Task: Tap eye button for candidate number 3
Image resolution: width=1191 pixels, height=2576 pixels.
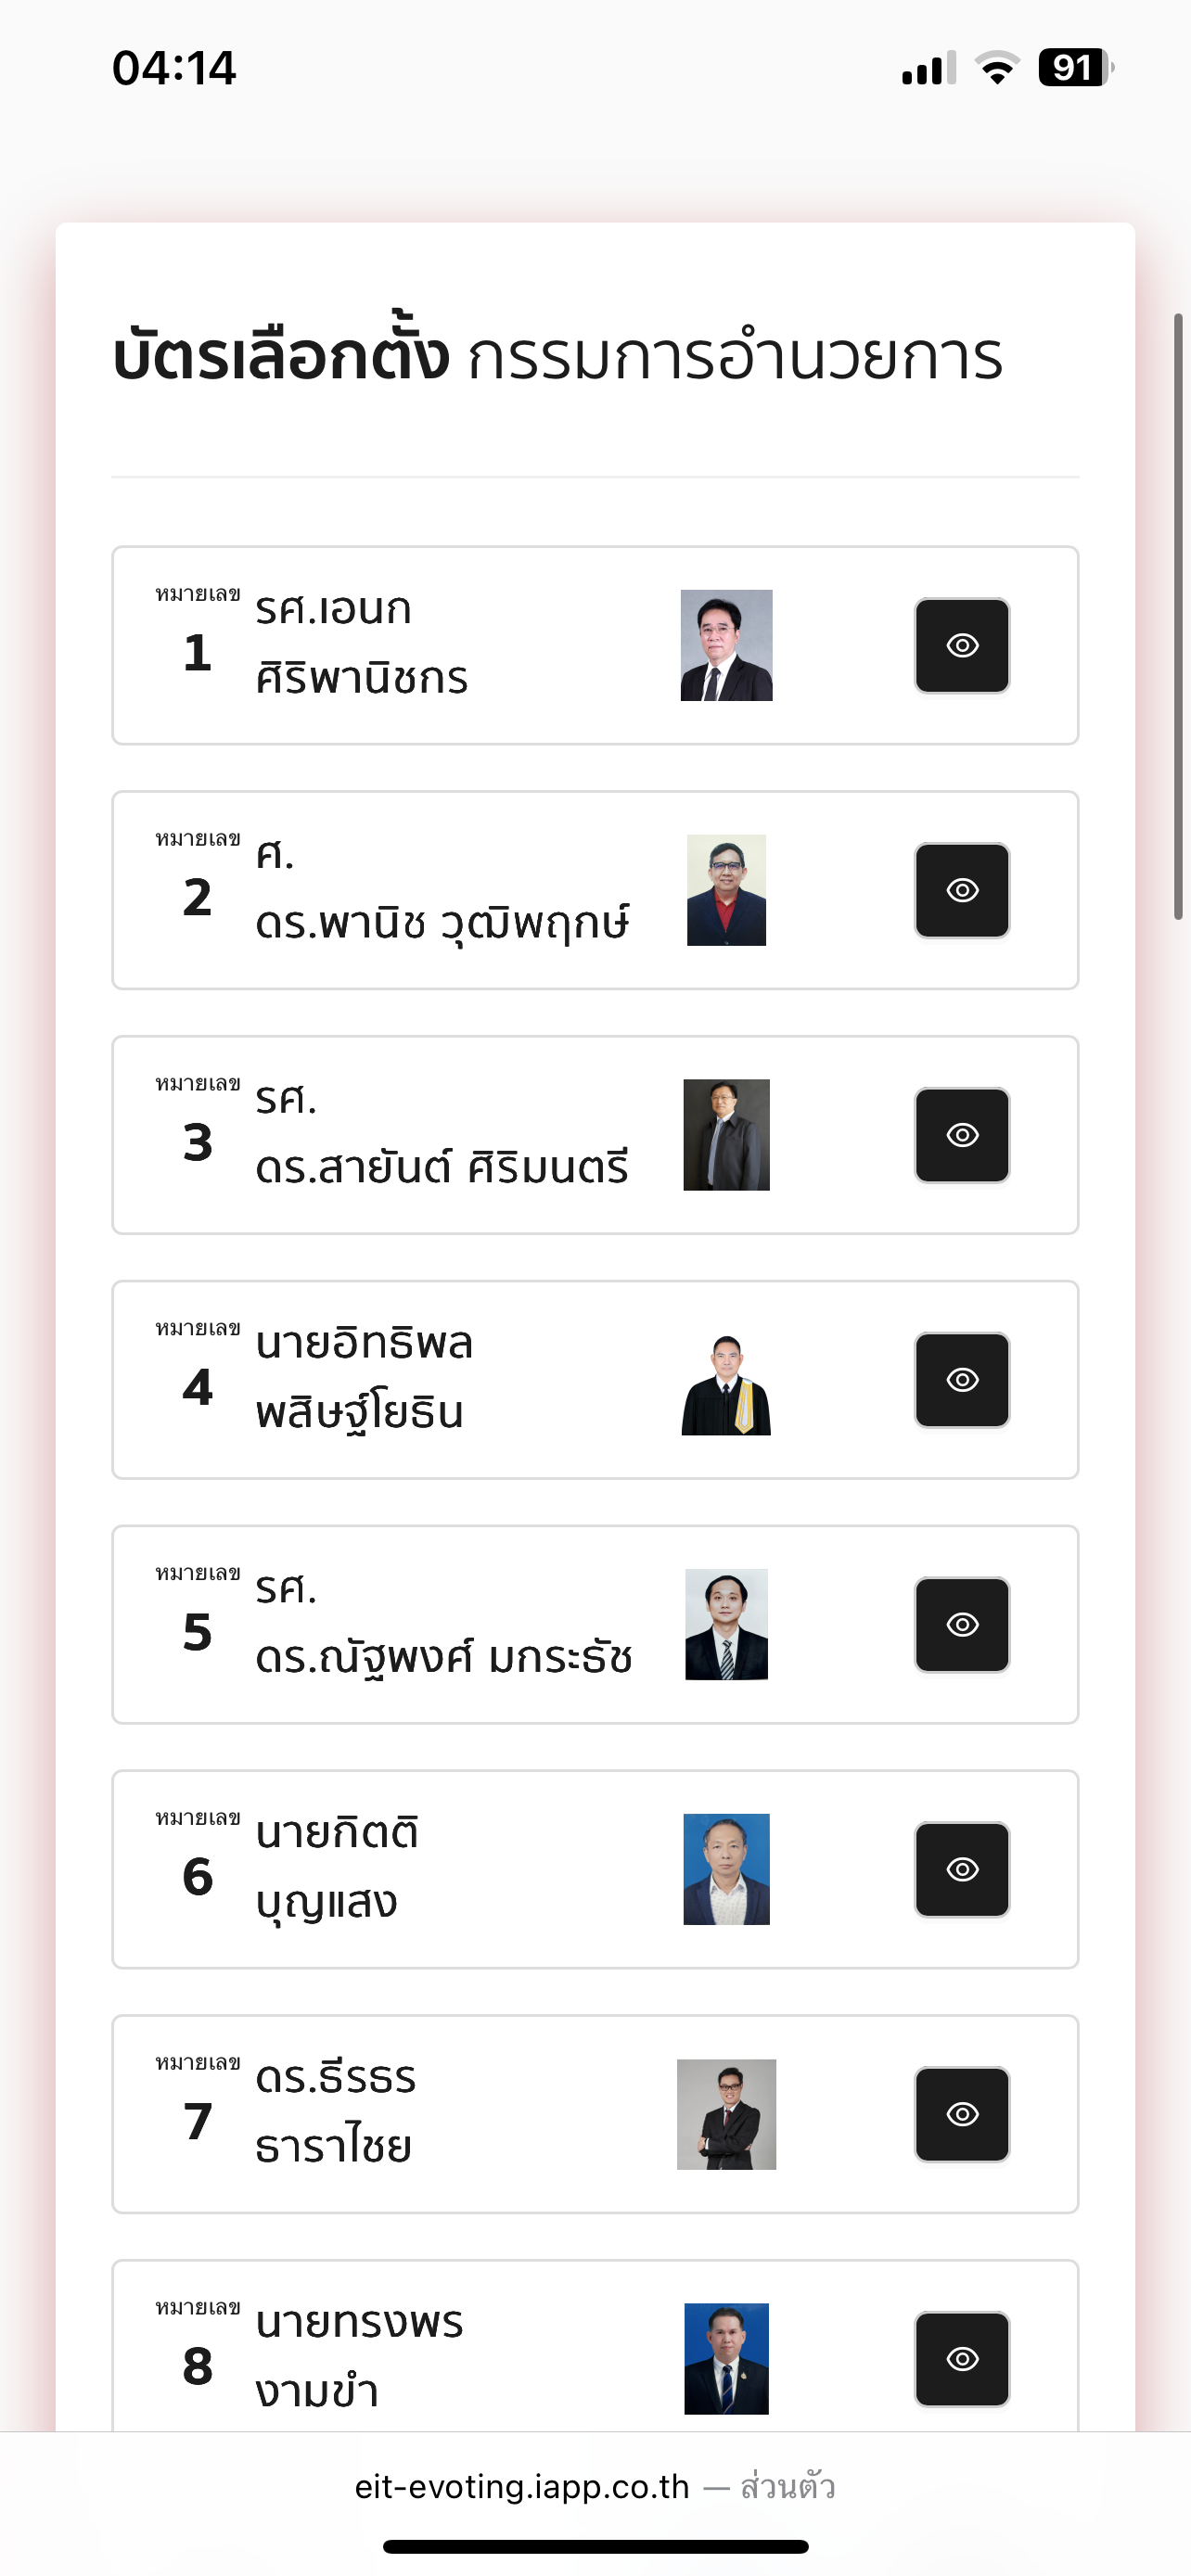Action: tap(962, 1135)
